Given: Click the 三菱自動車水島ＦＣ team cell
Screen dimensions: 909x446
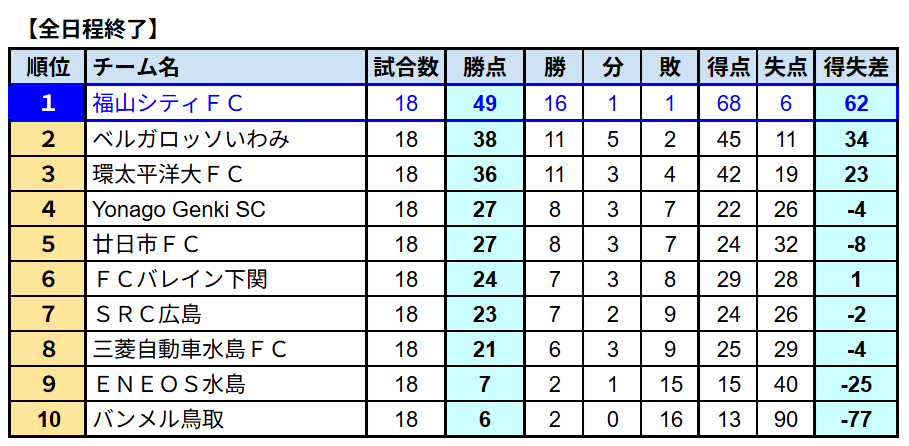Looking at the screenshot, I should click(x=190, y=349).
